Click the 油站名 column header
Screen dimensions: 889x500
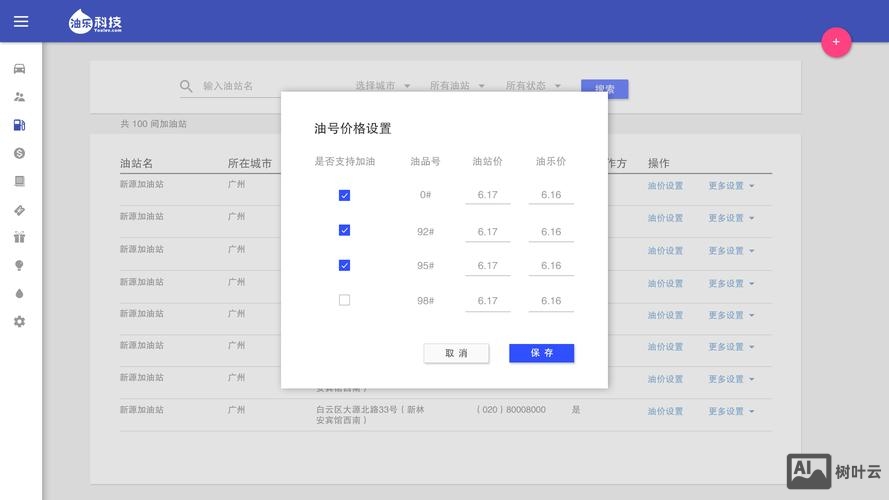coord(136,163)
